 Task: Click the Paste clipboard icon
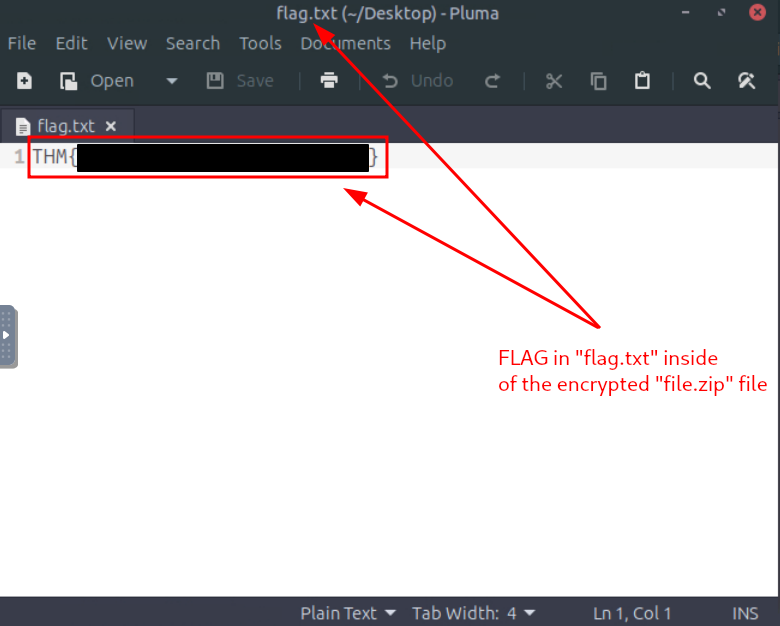click(x=643, y=81)
